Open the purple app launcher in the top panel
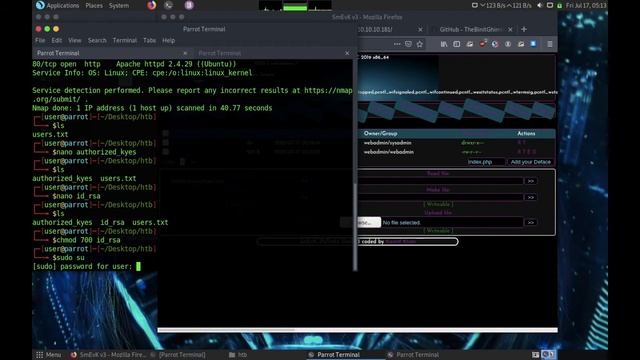Viewport: 640px width, 360px height. click(x=189, y=5)
